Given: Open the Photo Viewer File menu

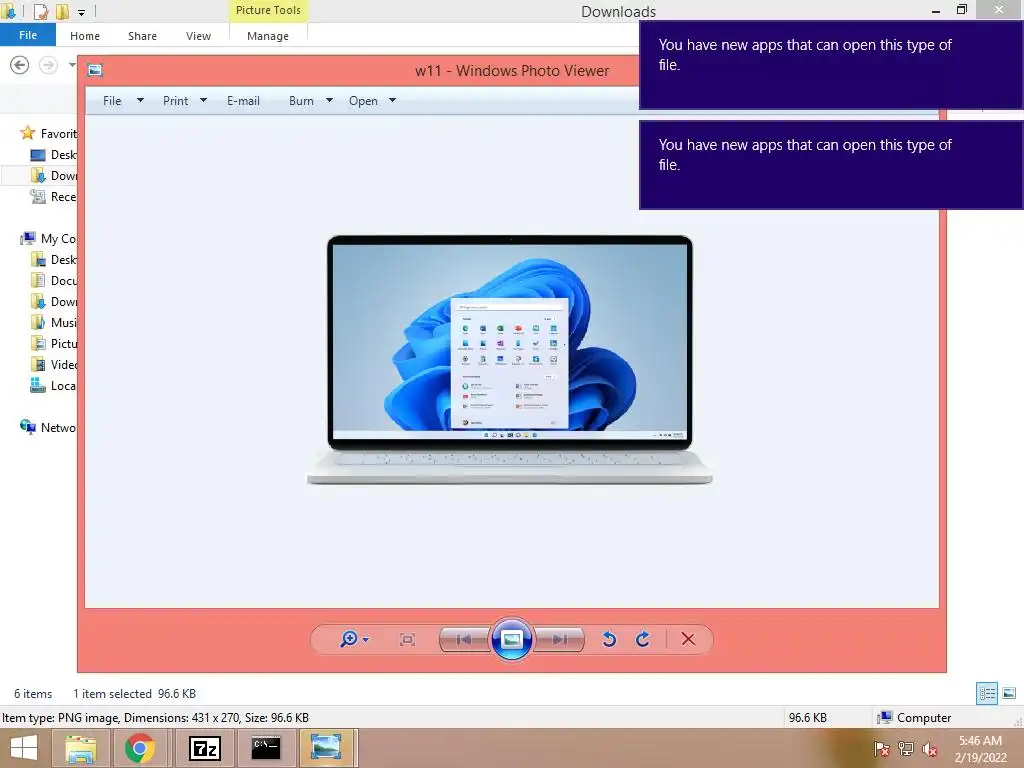Looking at the screenshot, I should (x=112, y=101).
